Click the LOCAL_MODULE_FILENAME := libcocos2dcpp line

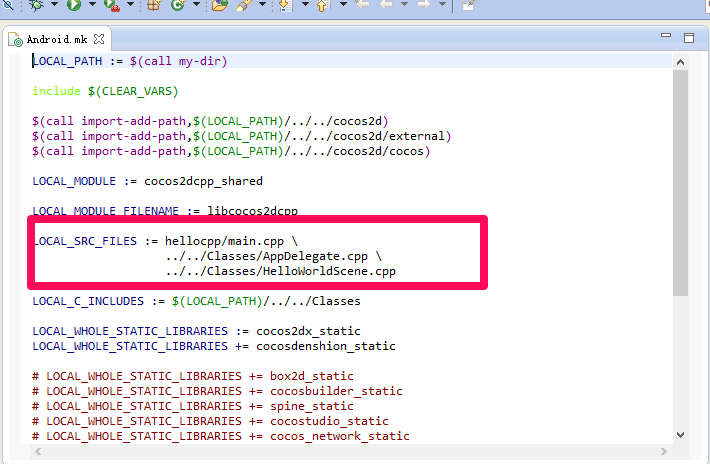pos(165,211)
